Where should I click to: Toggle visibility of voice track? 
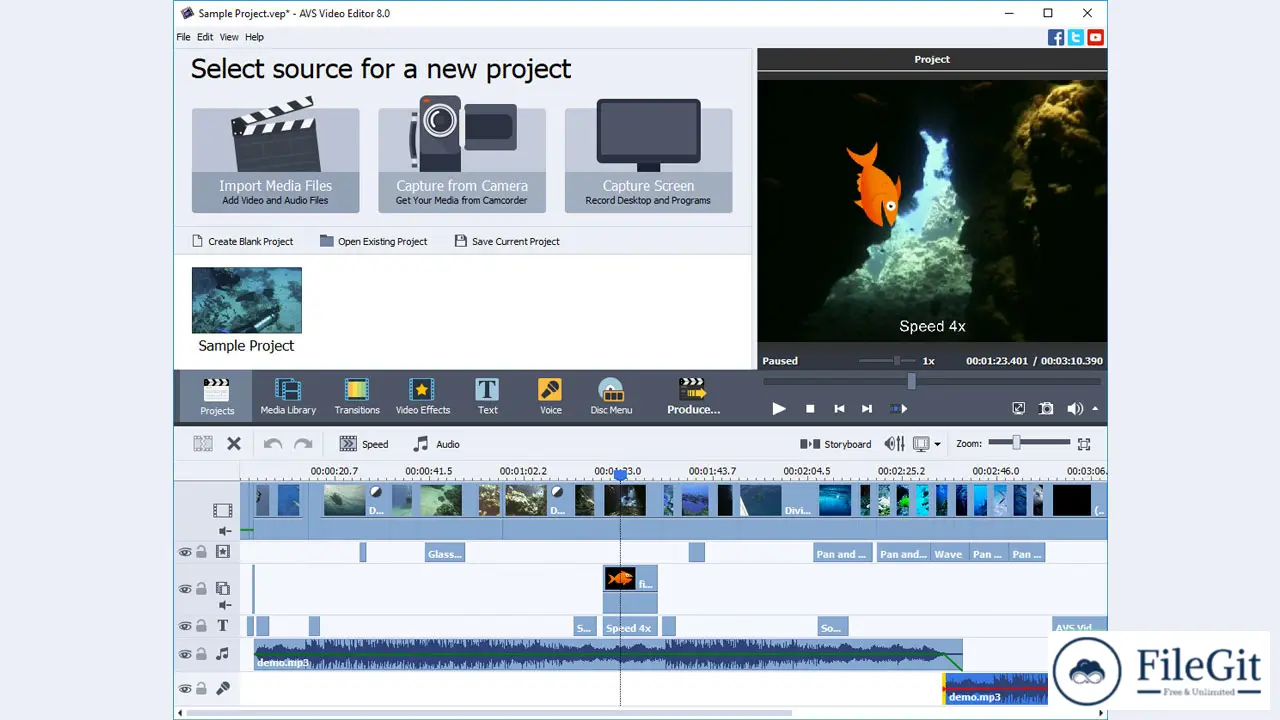(x=184, y=689)
